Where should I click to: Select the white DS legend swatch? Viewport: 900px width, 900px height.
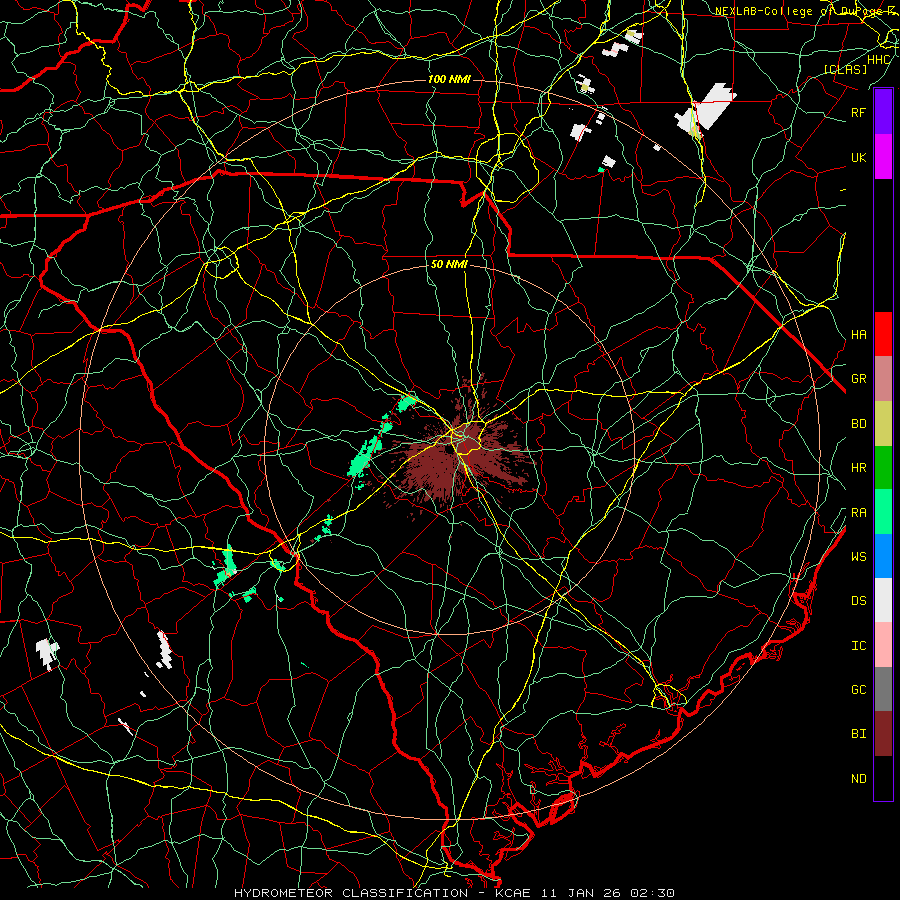point(883,600)
